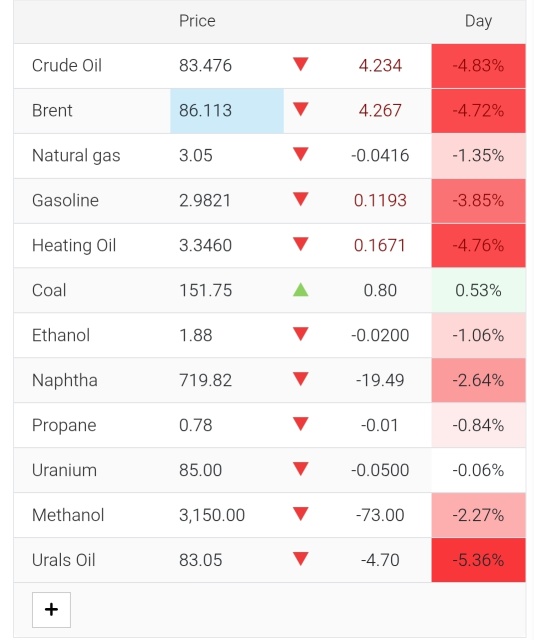Open the Crude Oil commodity link
Screen dimensions: 534x640
[67, 65]
